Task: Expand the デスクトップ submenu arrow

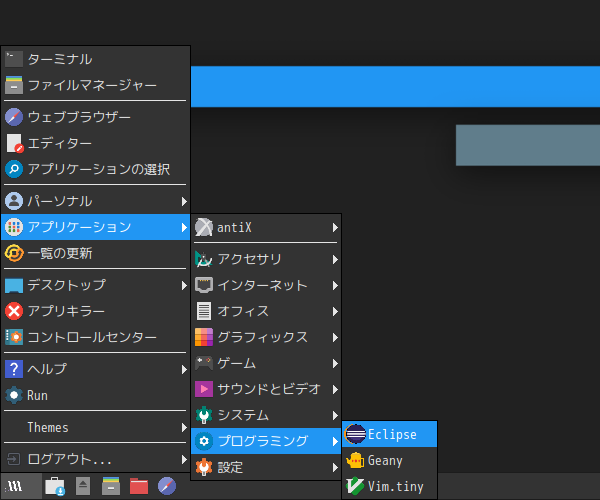Action: click(184, 285)
